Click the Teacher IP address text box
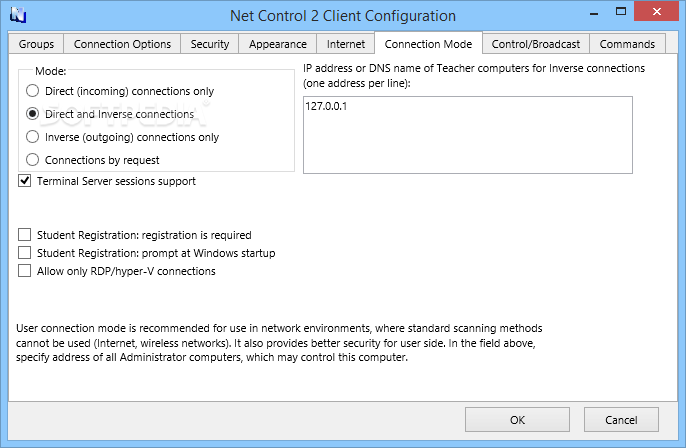Screen dimensions: 686x448 pyautogui.click(x=468, y=135)
